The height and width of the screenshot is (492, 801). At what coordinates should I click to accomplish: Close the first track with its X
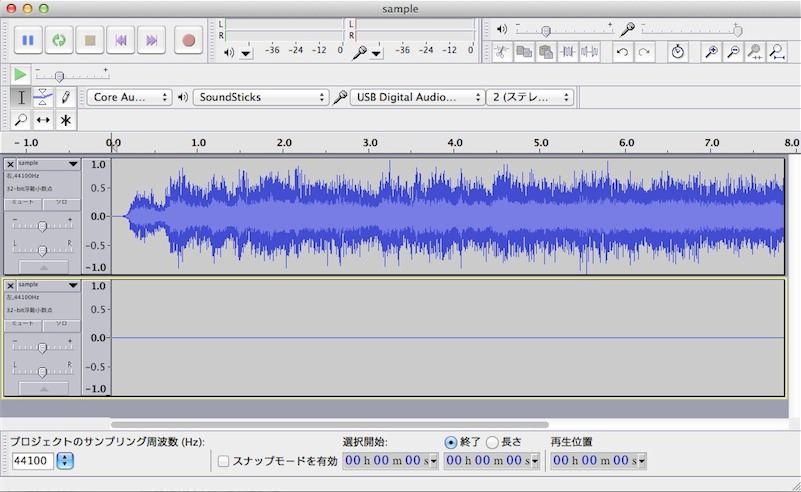[10, 165]
